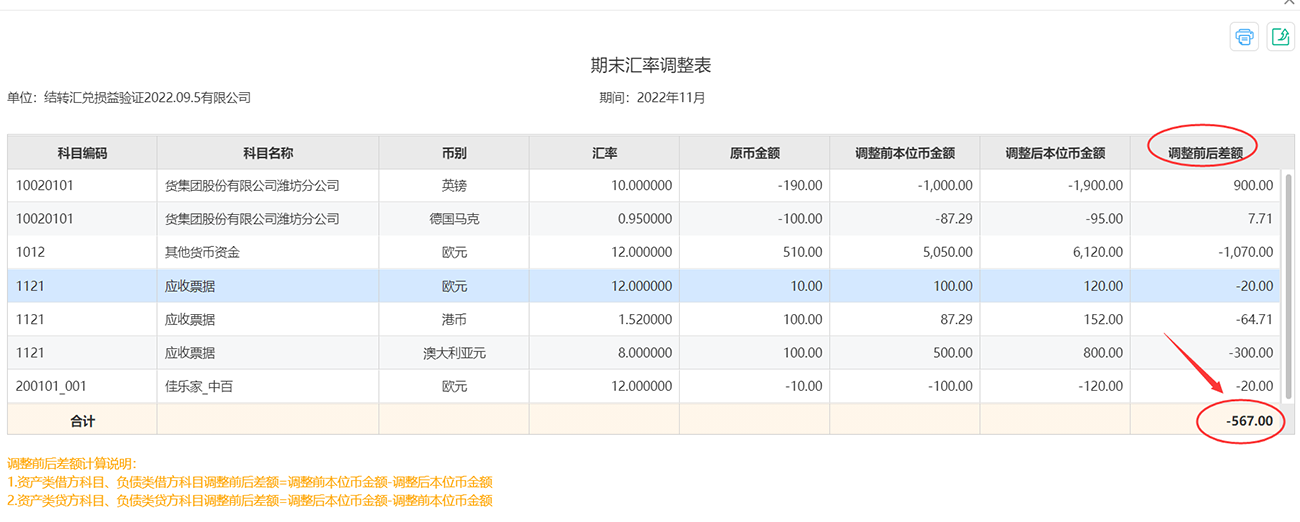
Task: Click the 合计 total row label
Action: click(82, 421)
